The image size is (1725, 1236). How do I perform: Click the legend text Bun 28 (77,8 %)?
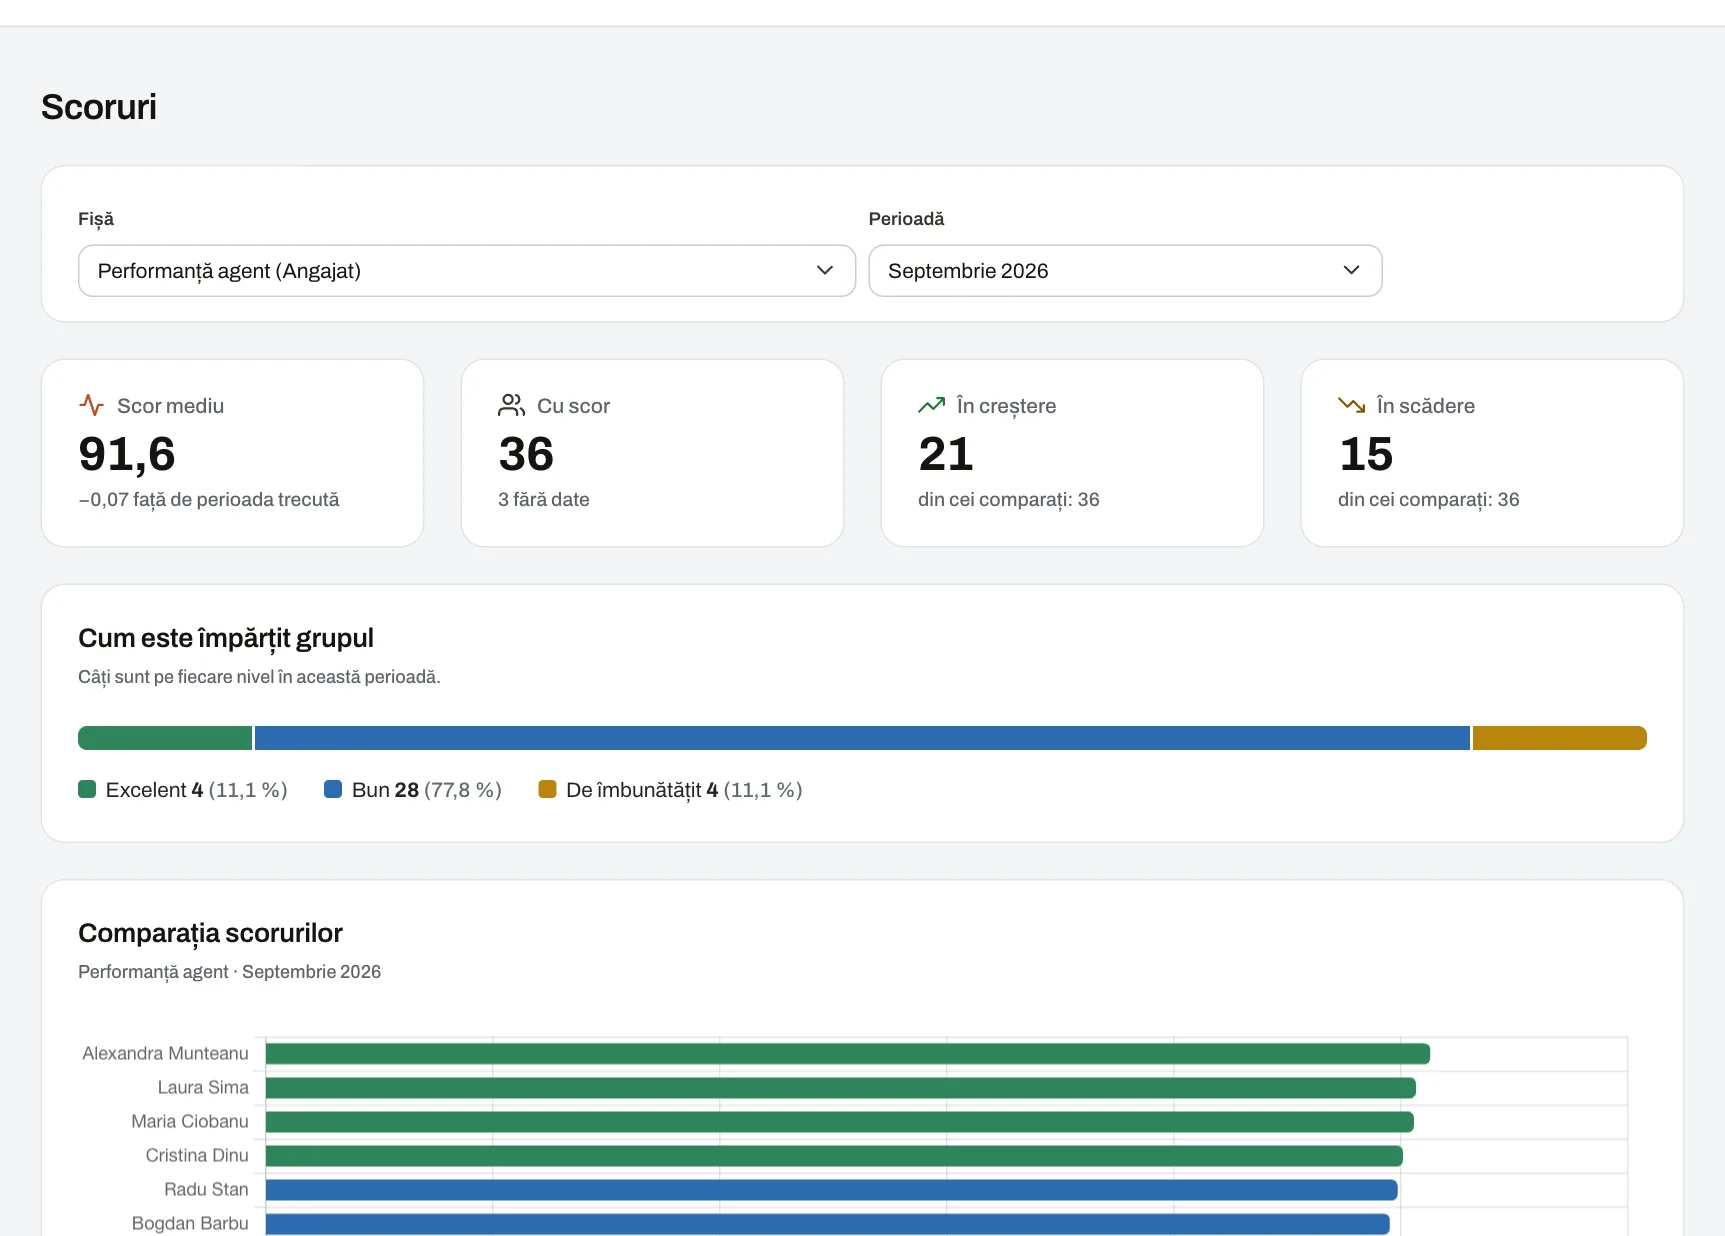tap(427, 790)
